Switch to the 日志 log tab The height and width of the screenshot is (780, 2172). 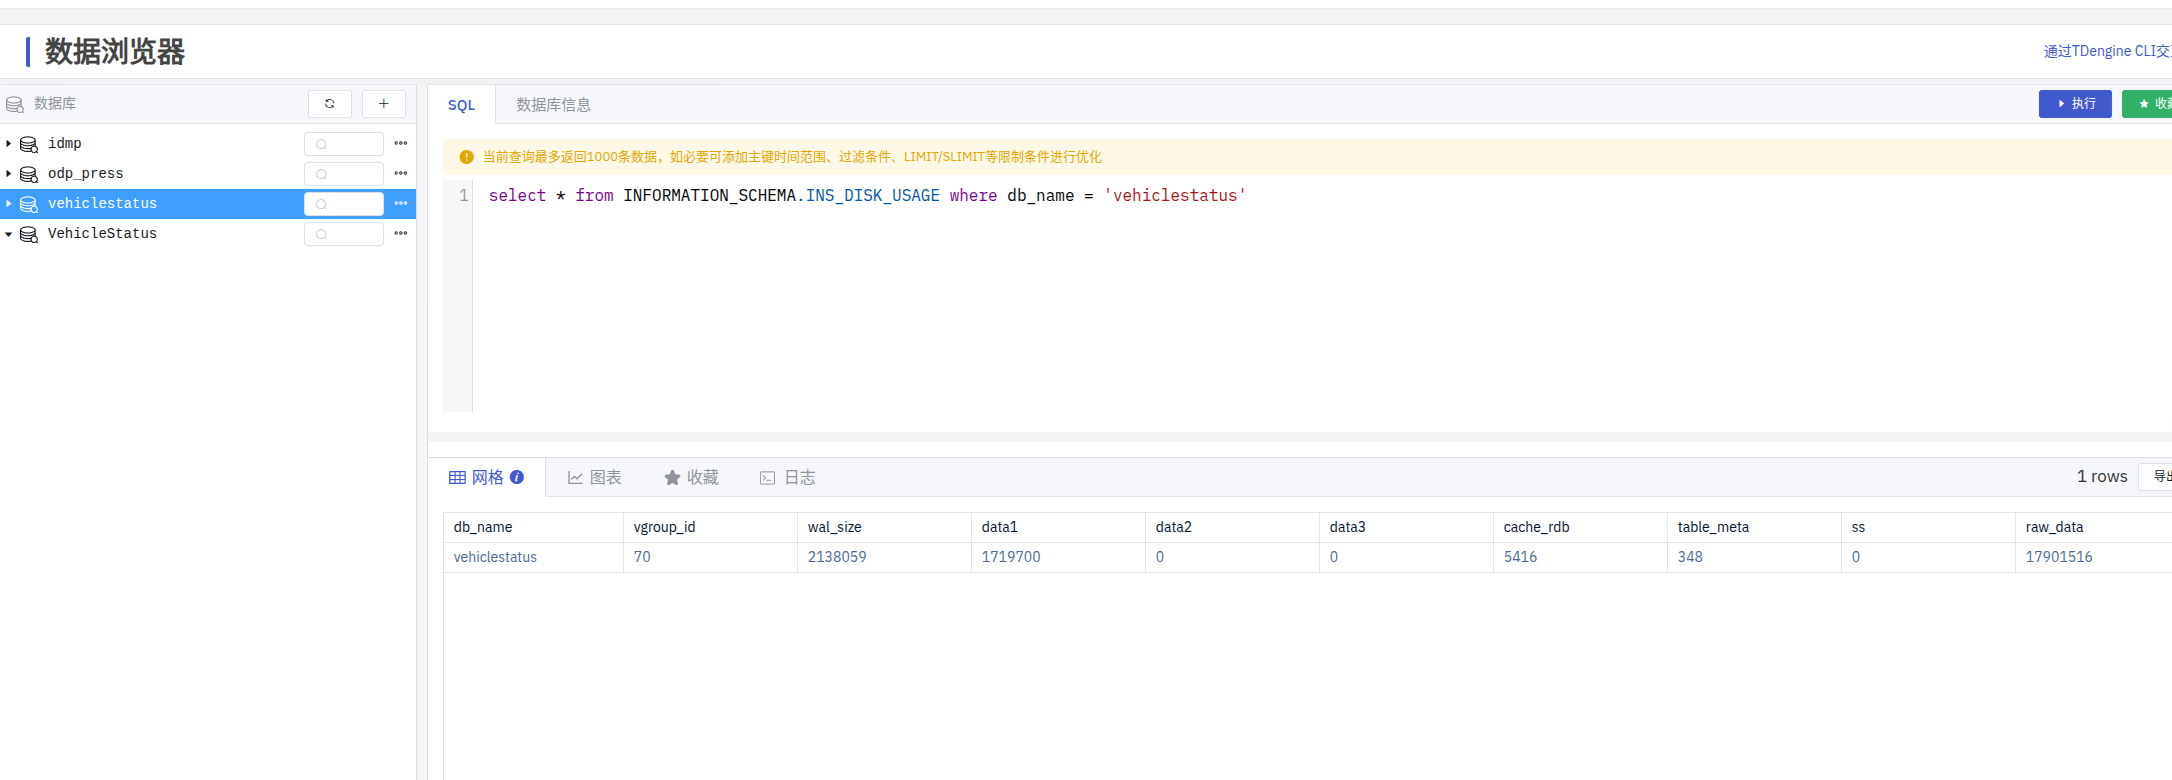[788, 478]
